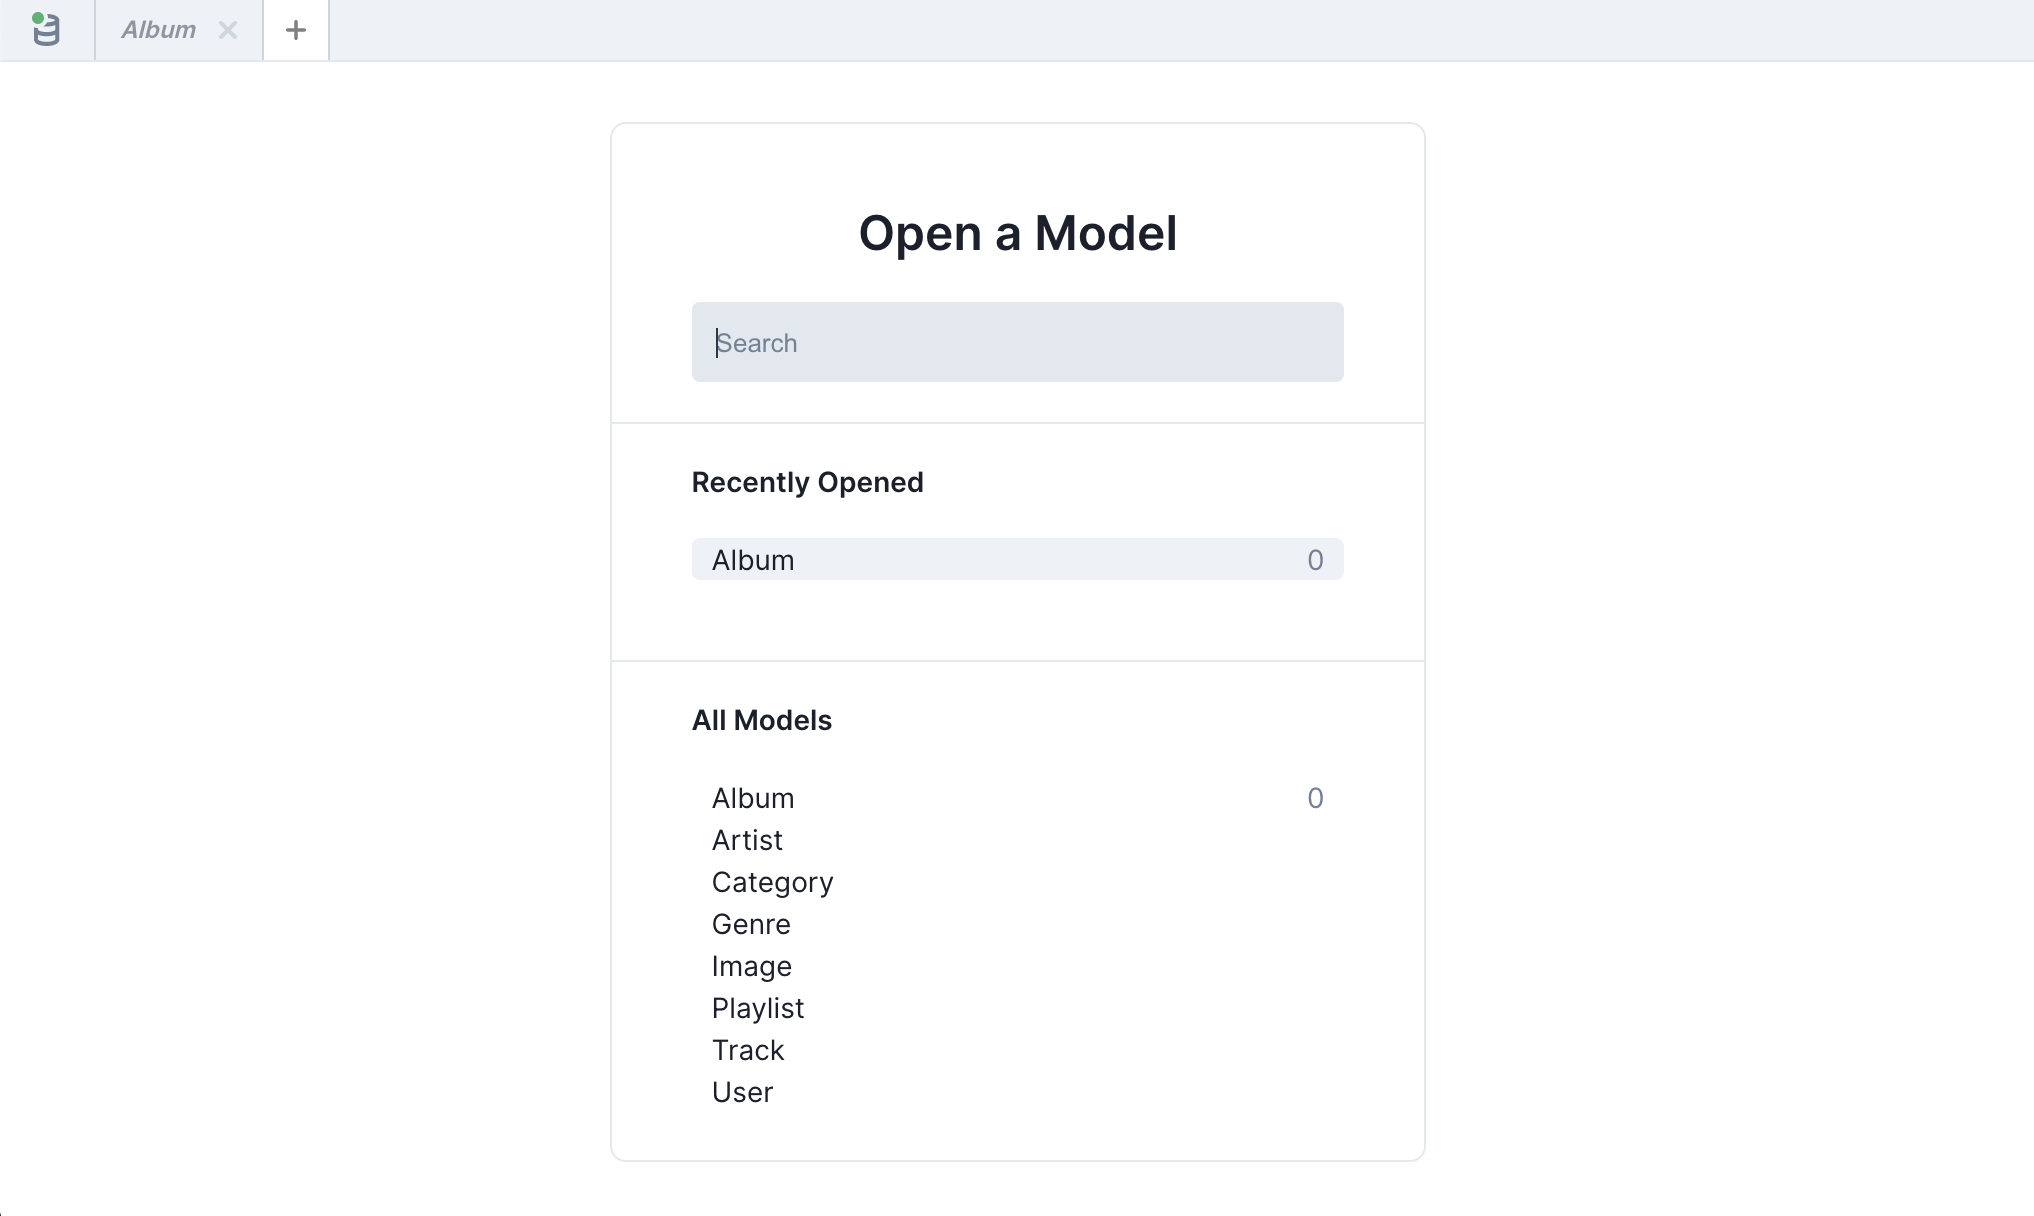Viewport: 2034px width, 1216px height.
Task: Open the Image model
Action: click(751, 966)
